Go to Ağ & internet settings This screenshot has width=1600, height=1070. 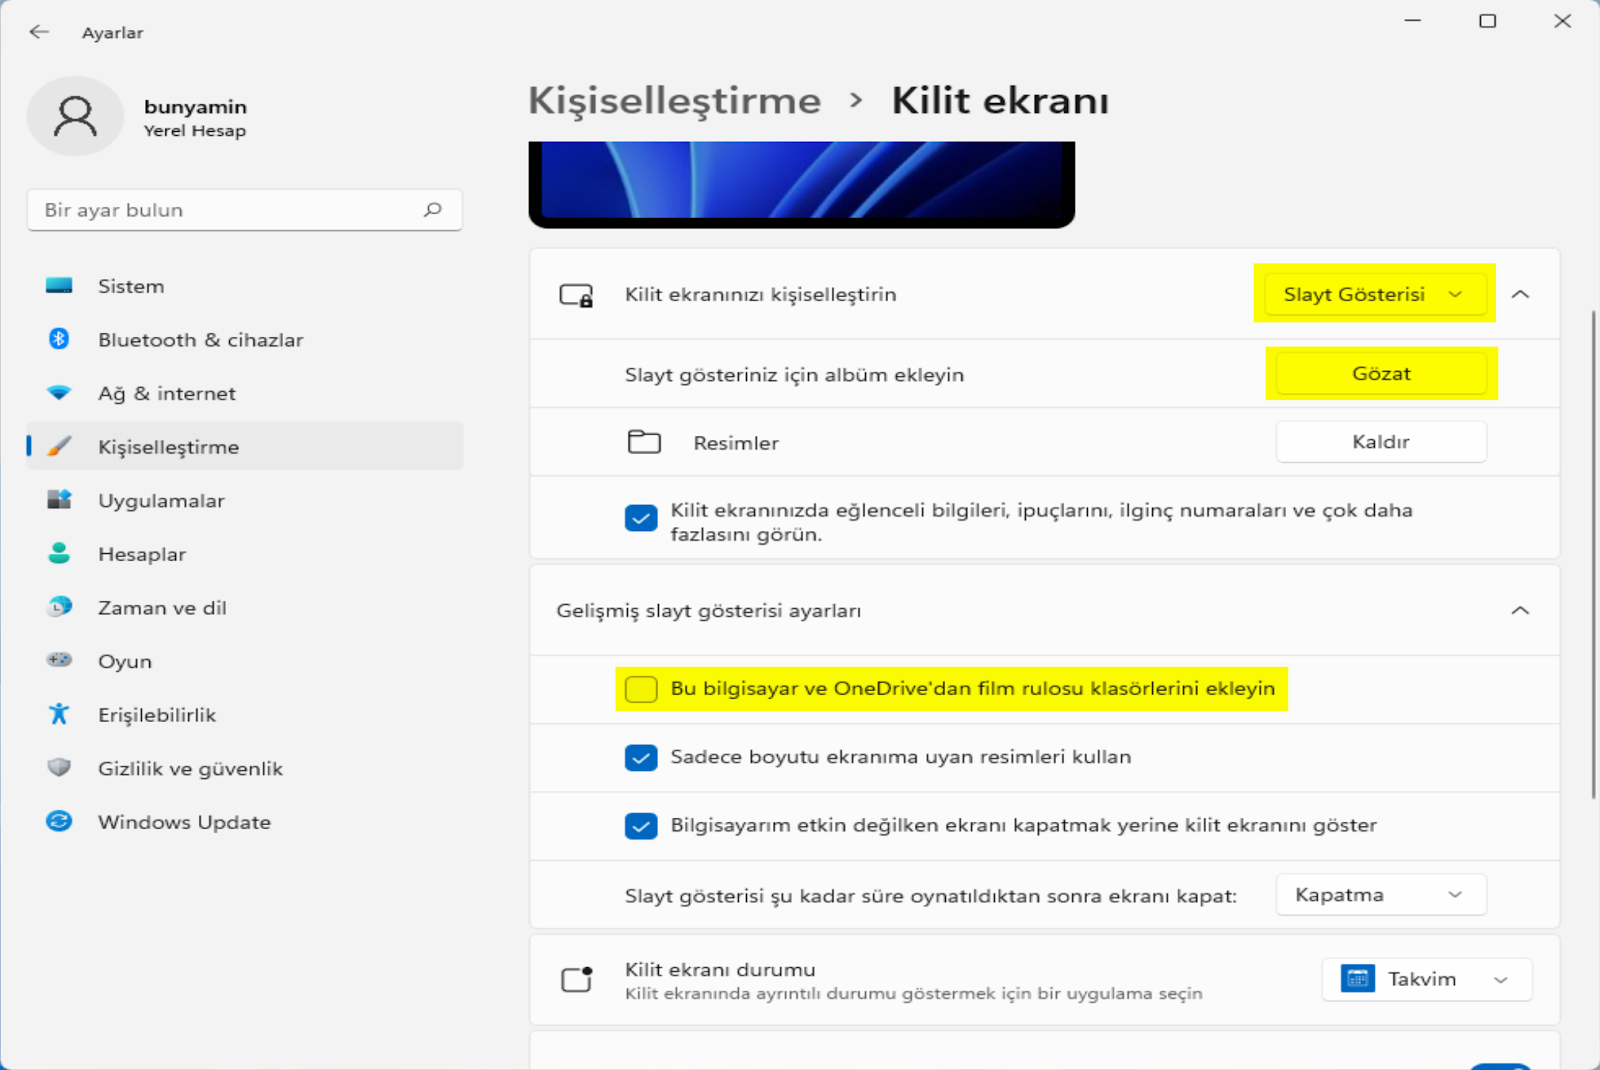[x=244, y=393]
